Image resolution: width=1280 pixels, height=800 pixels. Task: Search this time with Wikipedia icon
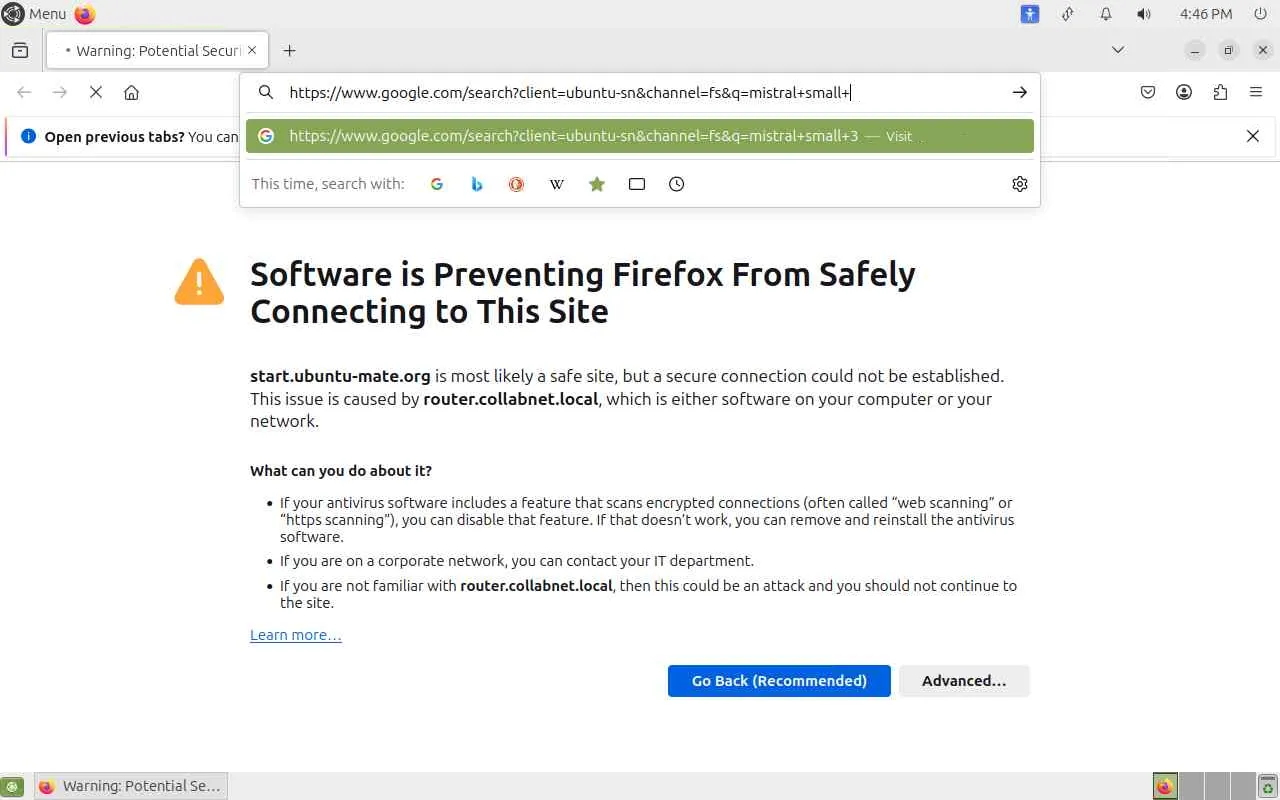(557, 184)
